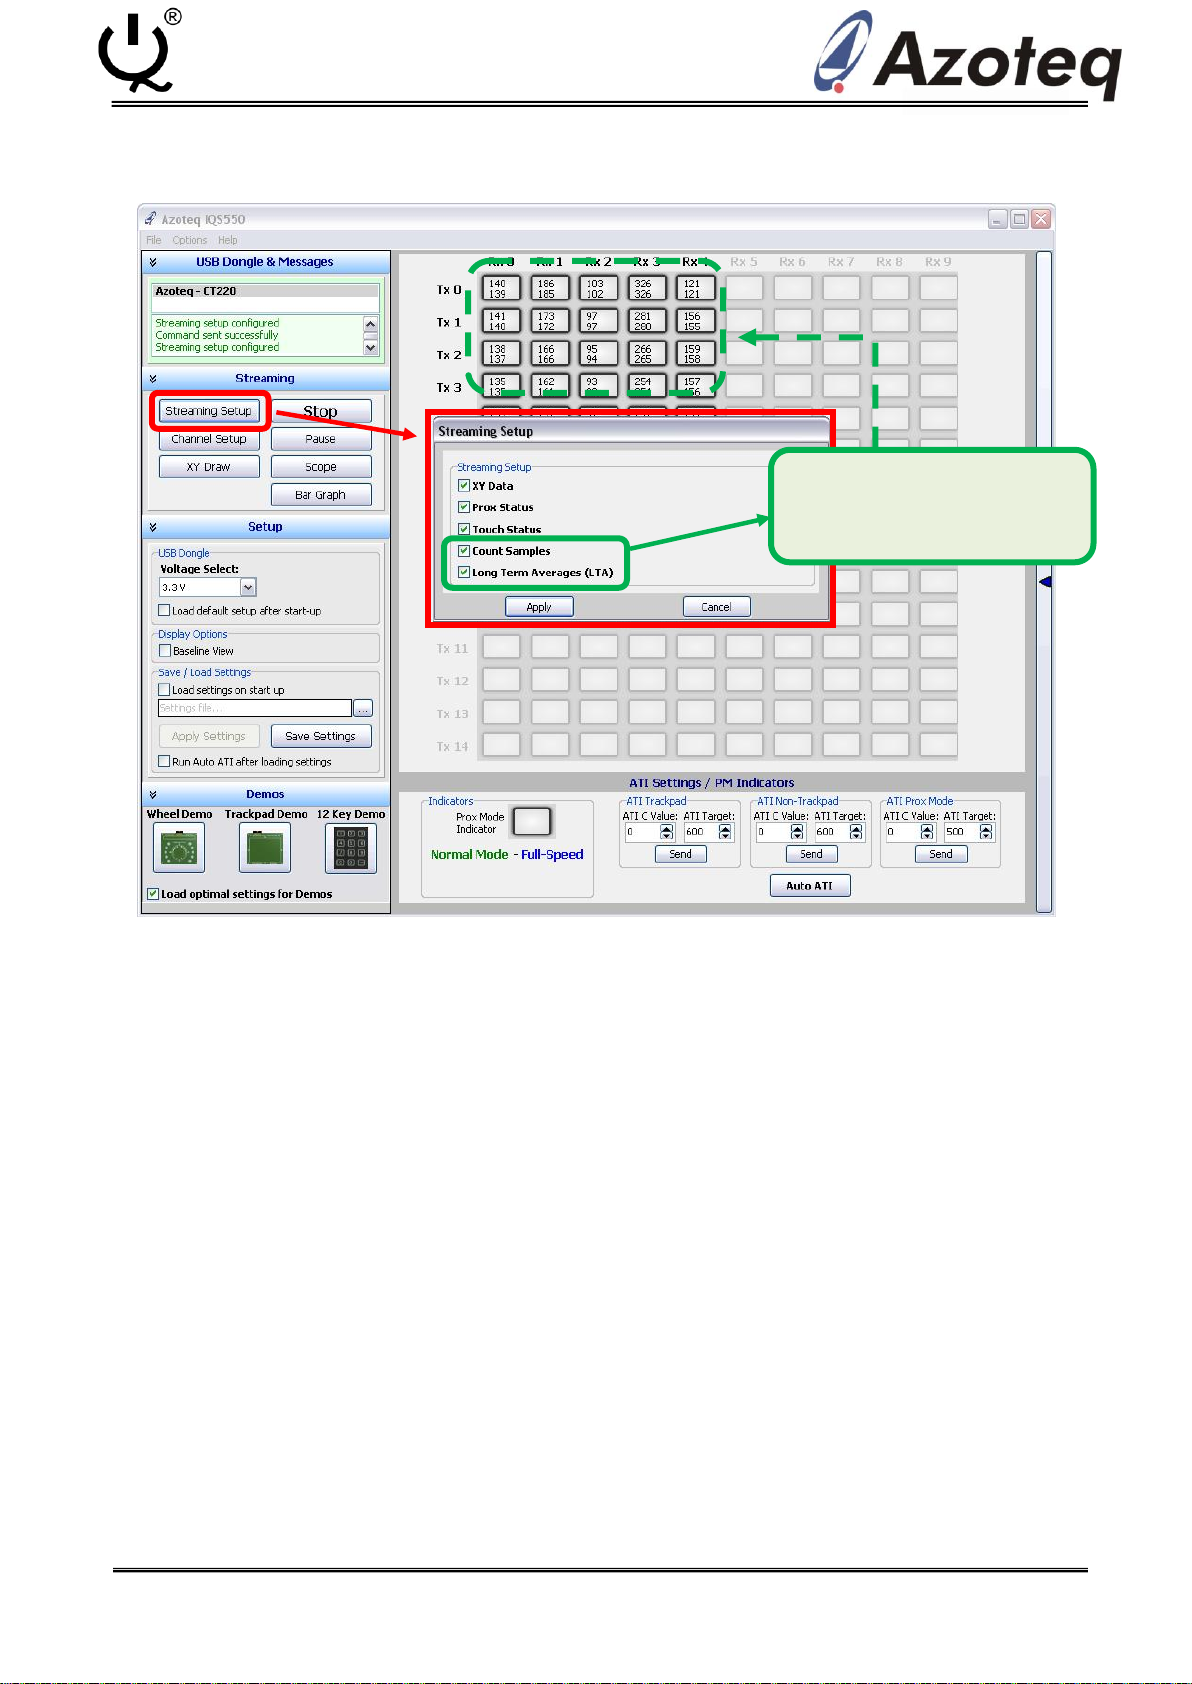Uncheck Long Term Averages (LTA) checkbox
Image resolution: width=1192 pixels, height=1684 pixels.
pyautogui.click(x=464, y=572)
